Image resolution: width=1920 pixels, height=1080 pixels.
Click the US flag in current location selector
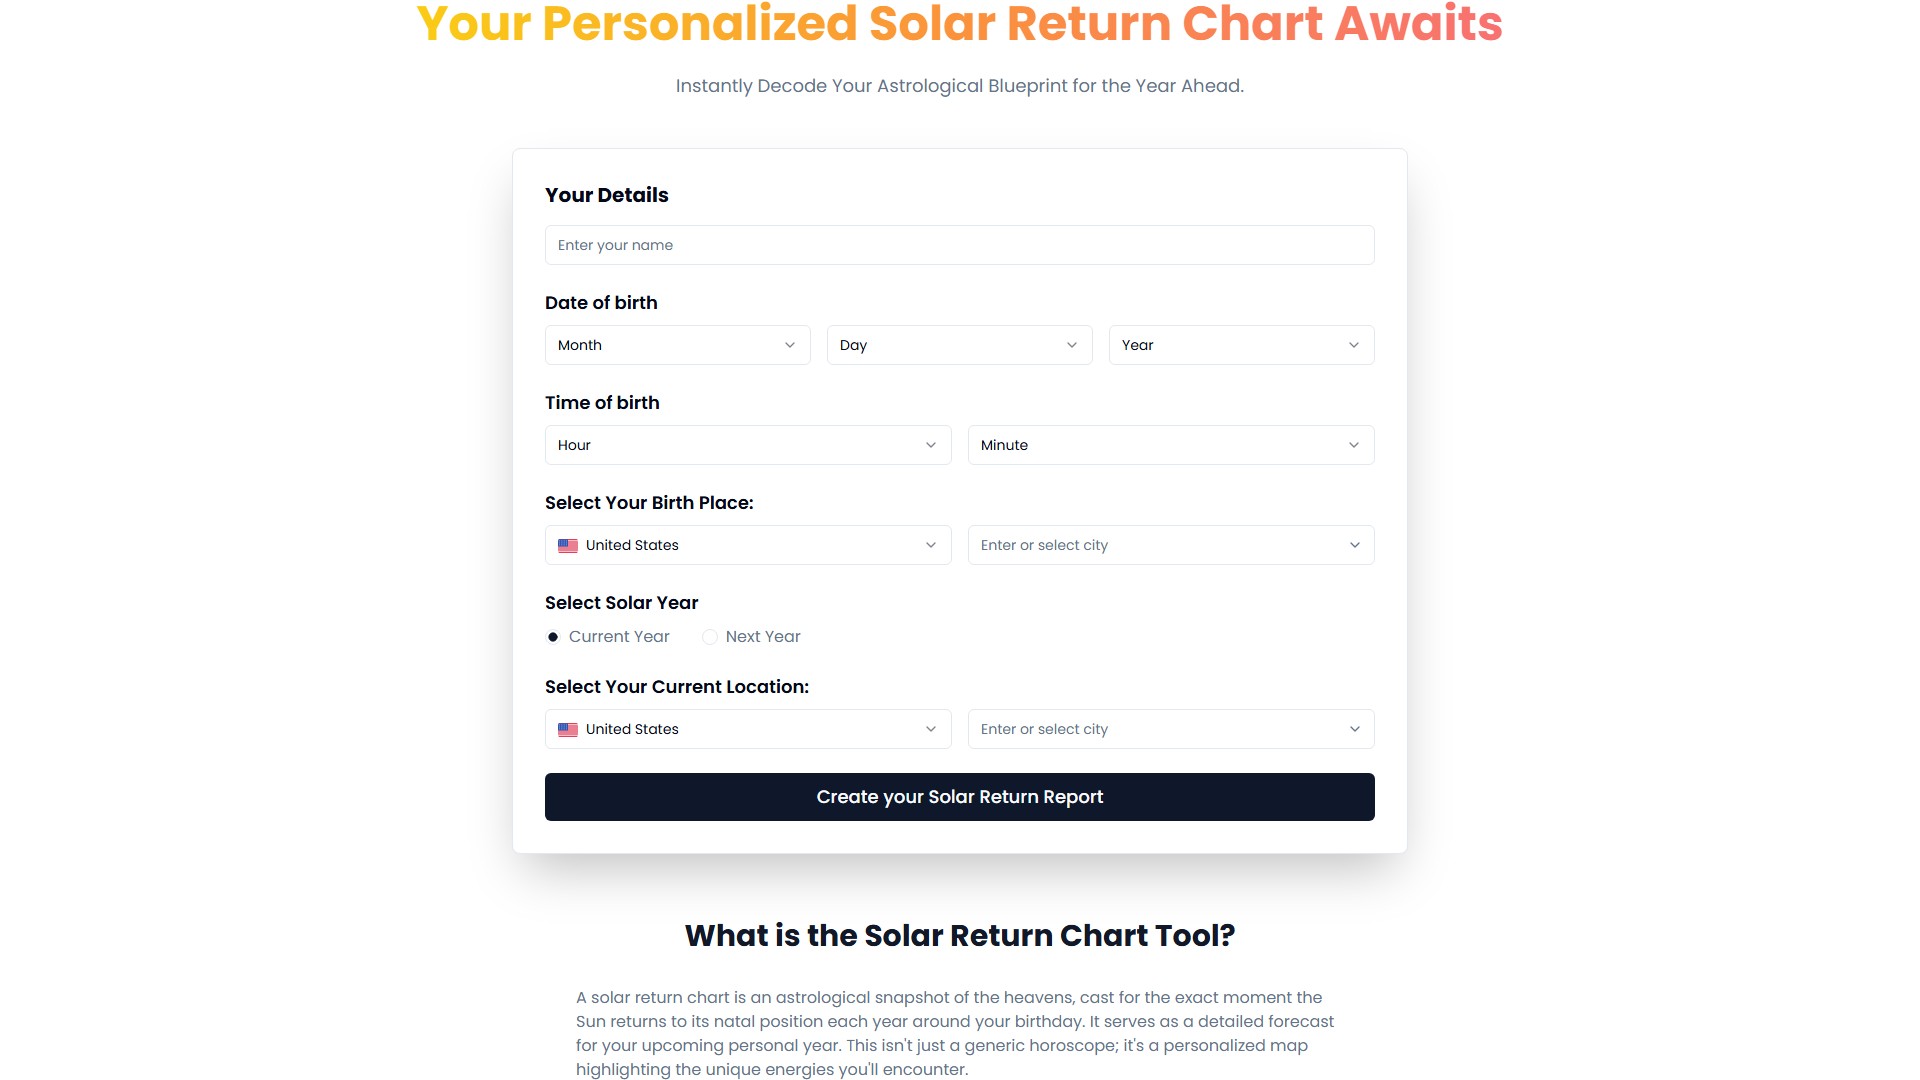(568, 729)
